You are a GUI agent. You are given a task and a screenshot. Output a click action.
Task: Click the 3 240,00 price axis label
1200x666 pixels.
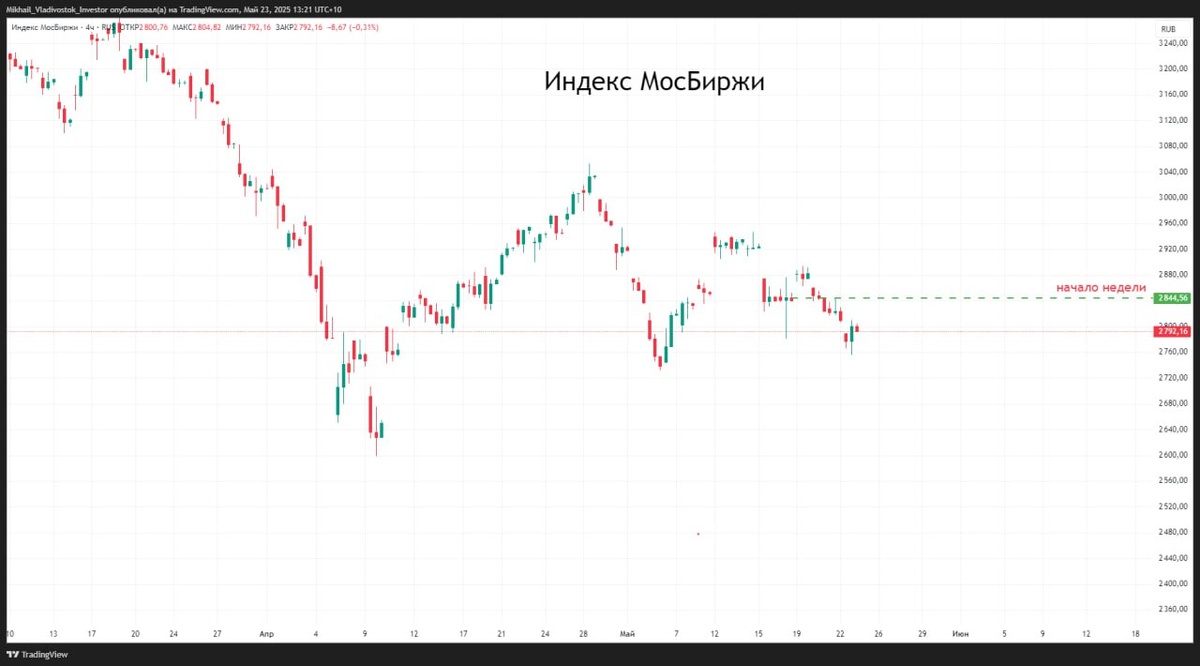[1172, 44]
